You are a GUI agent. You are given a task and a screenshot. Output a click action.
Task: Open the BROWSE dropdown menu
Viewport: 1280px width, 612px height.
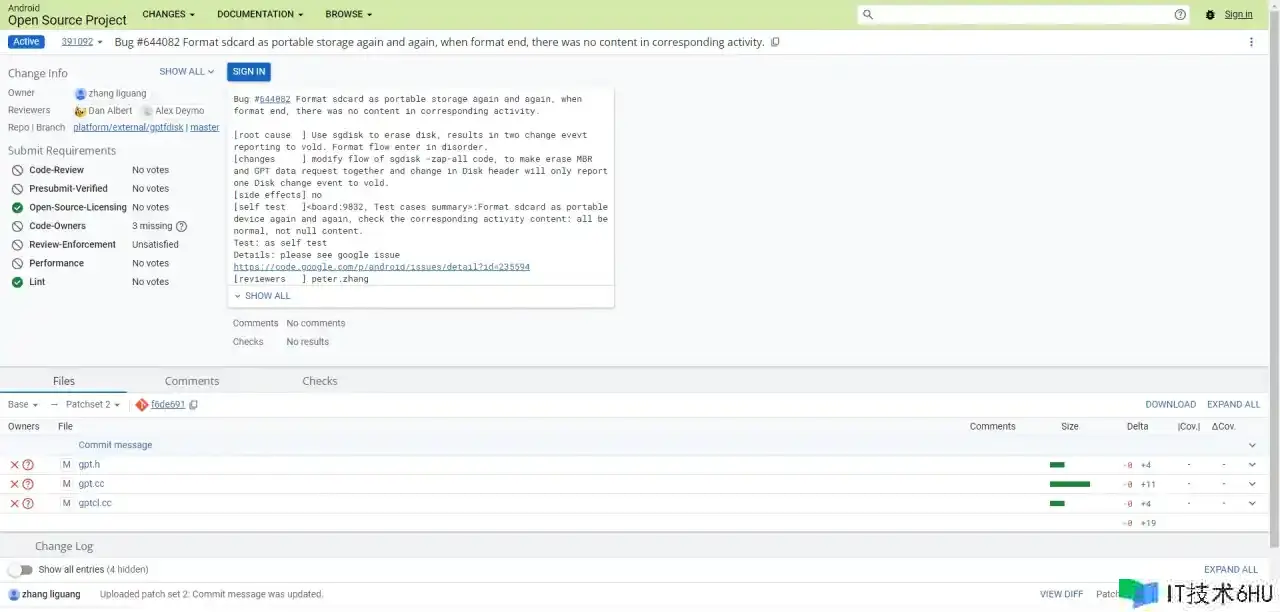[348, 14]
